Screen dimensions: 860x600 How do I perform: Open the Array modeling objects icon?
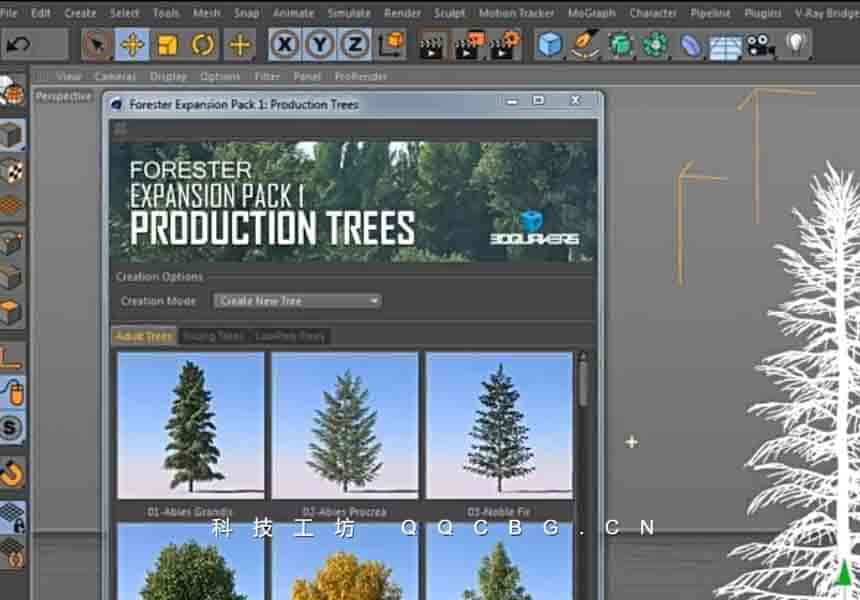655,44
